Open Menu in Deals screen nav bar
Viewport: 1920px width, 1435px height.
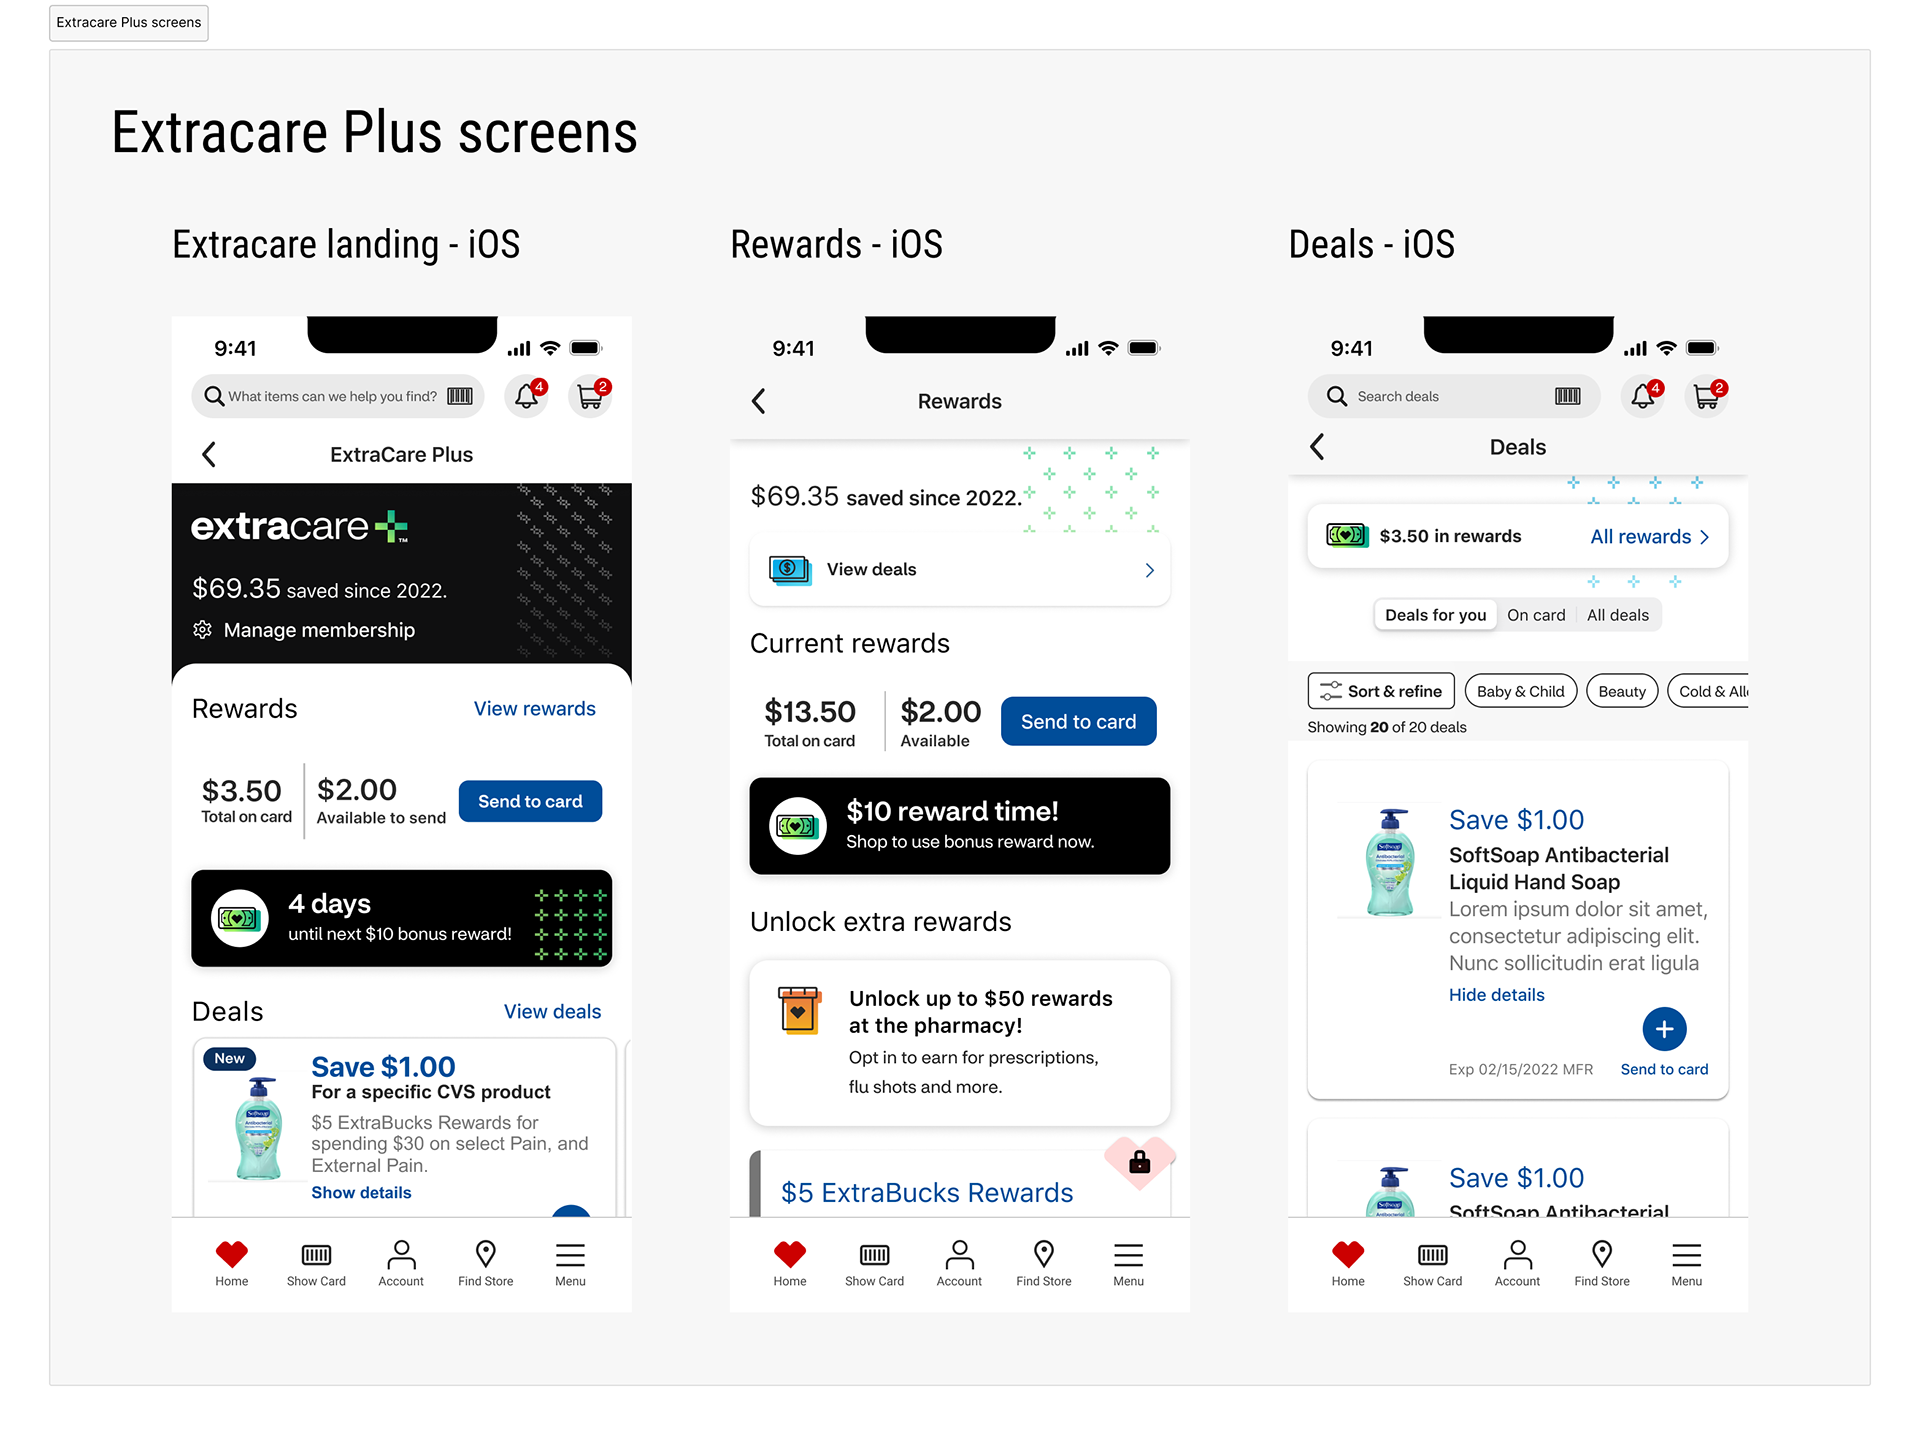tap(1687, 1264)
